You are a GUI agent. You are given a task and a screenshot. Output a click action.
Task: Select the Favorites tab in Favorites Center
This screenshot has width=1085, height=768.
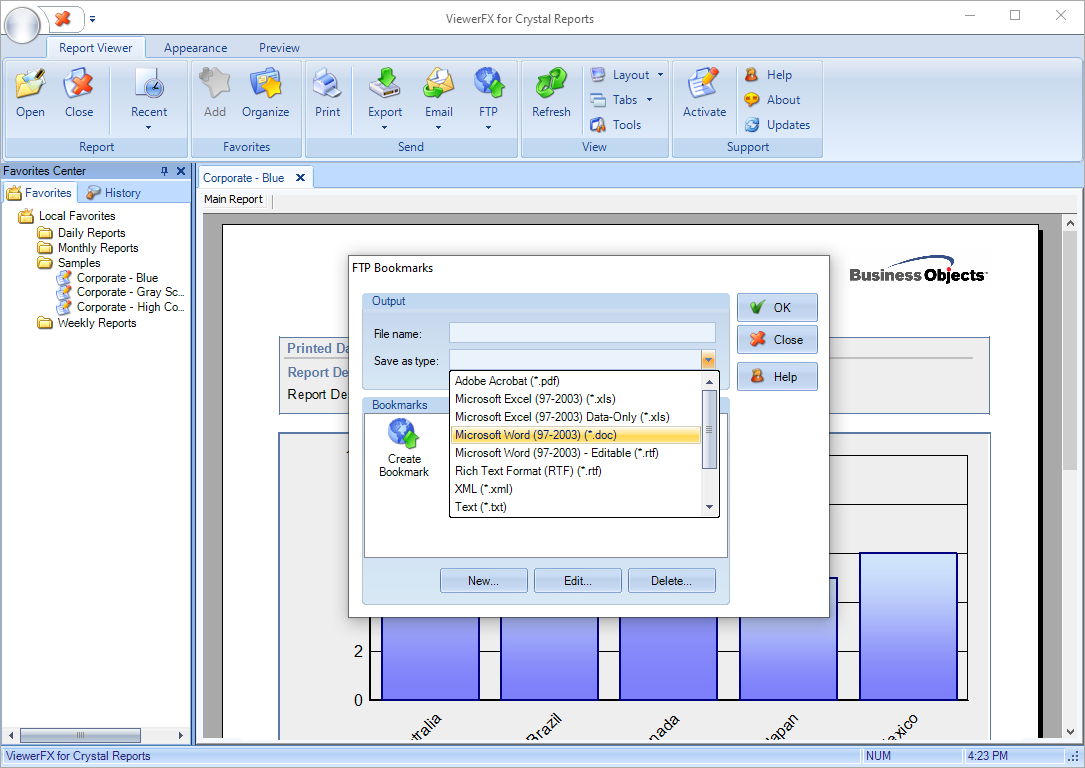pos(39,193)
